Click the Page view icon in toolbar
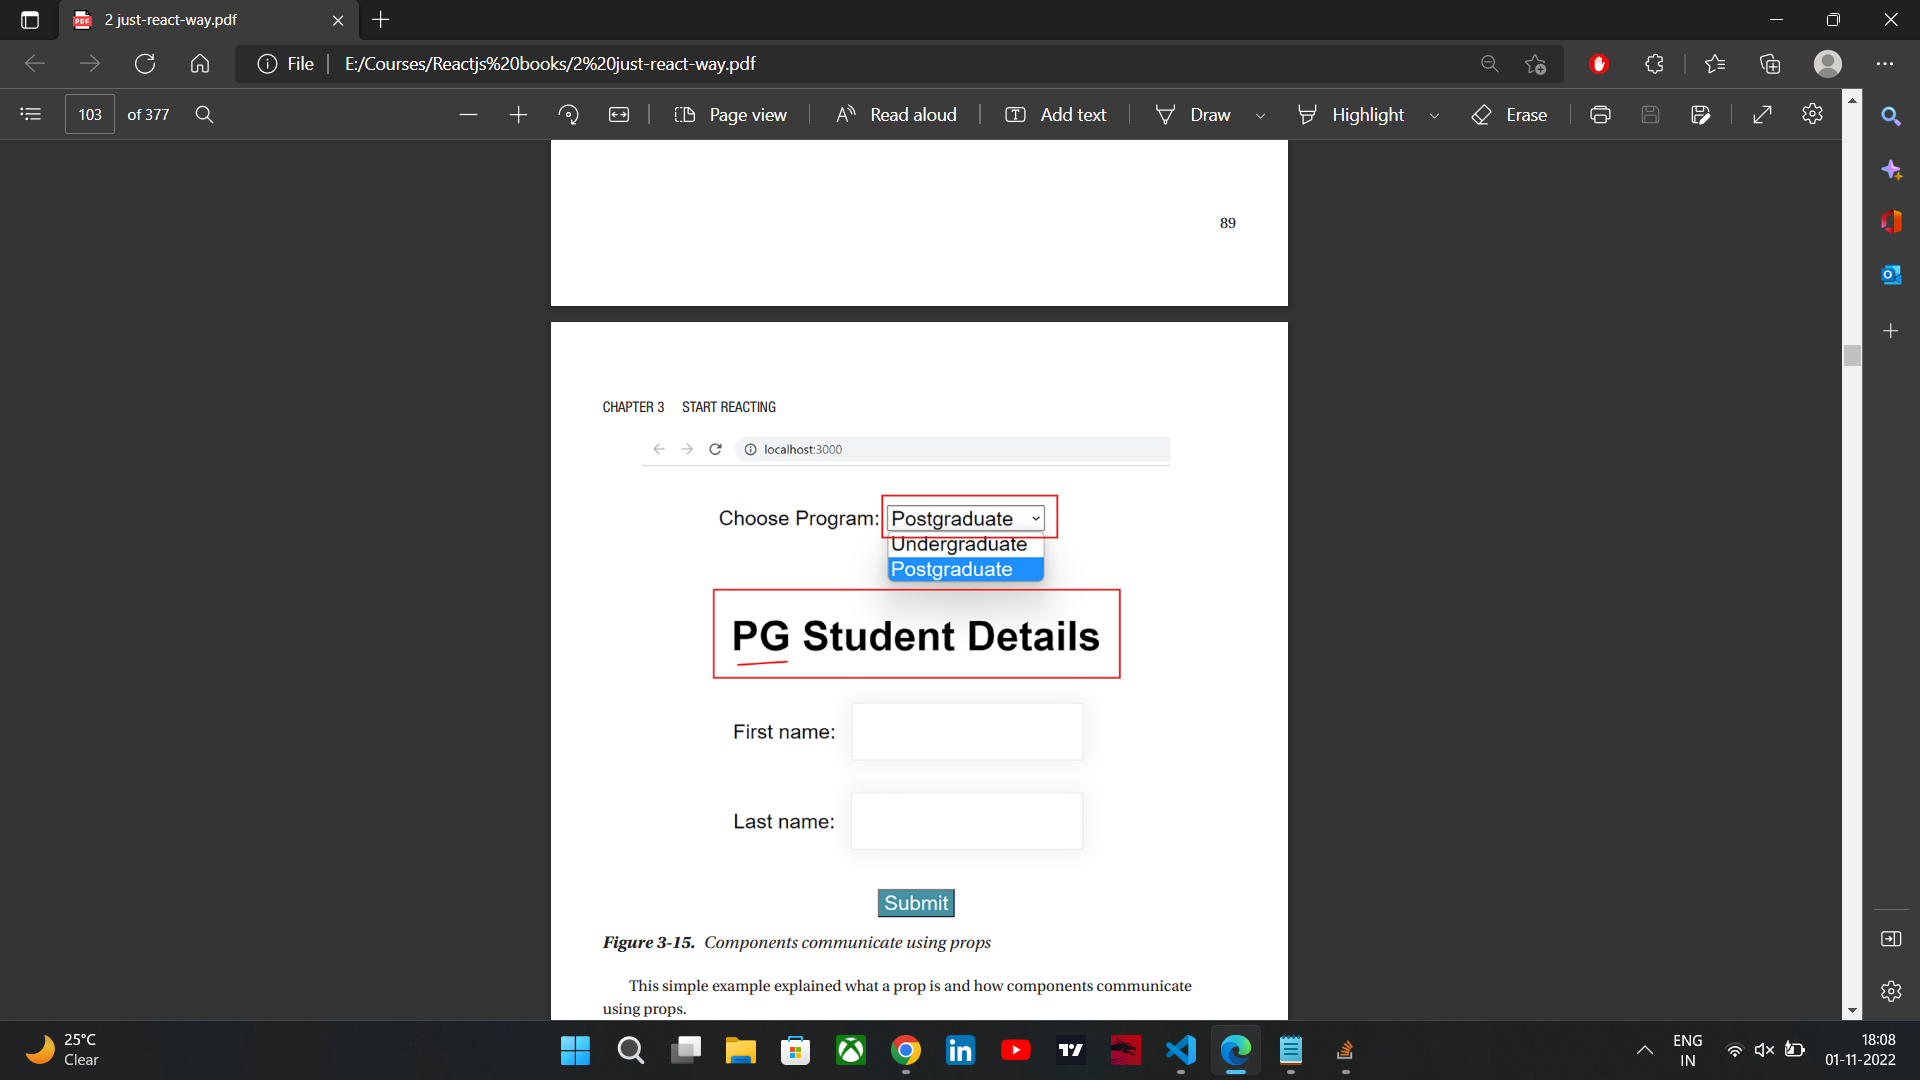 tap(684, 113)
